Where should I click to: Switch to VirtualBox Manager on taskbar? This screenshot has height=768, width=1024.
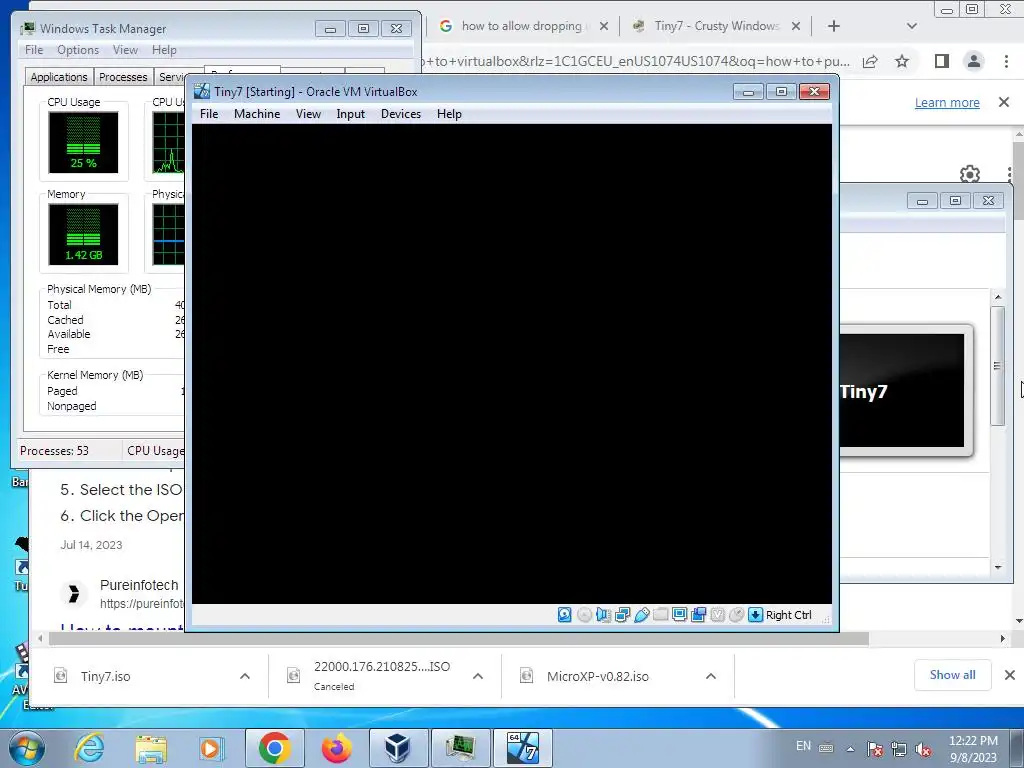click(x=398, y=748)
